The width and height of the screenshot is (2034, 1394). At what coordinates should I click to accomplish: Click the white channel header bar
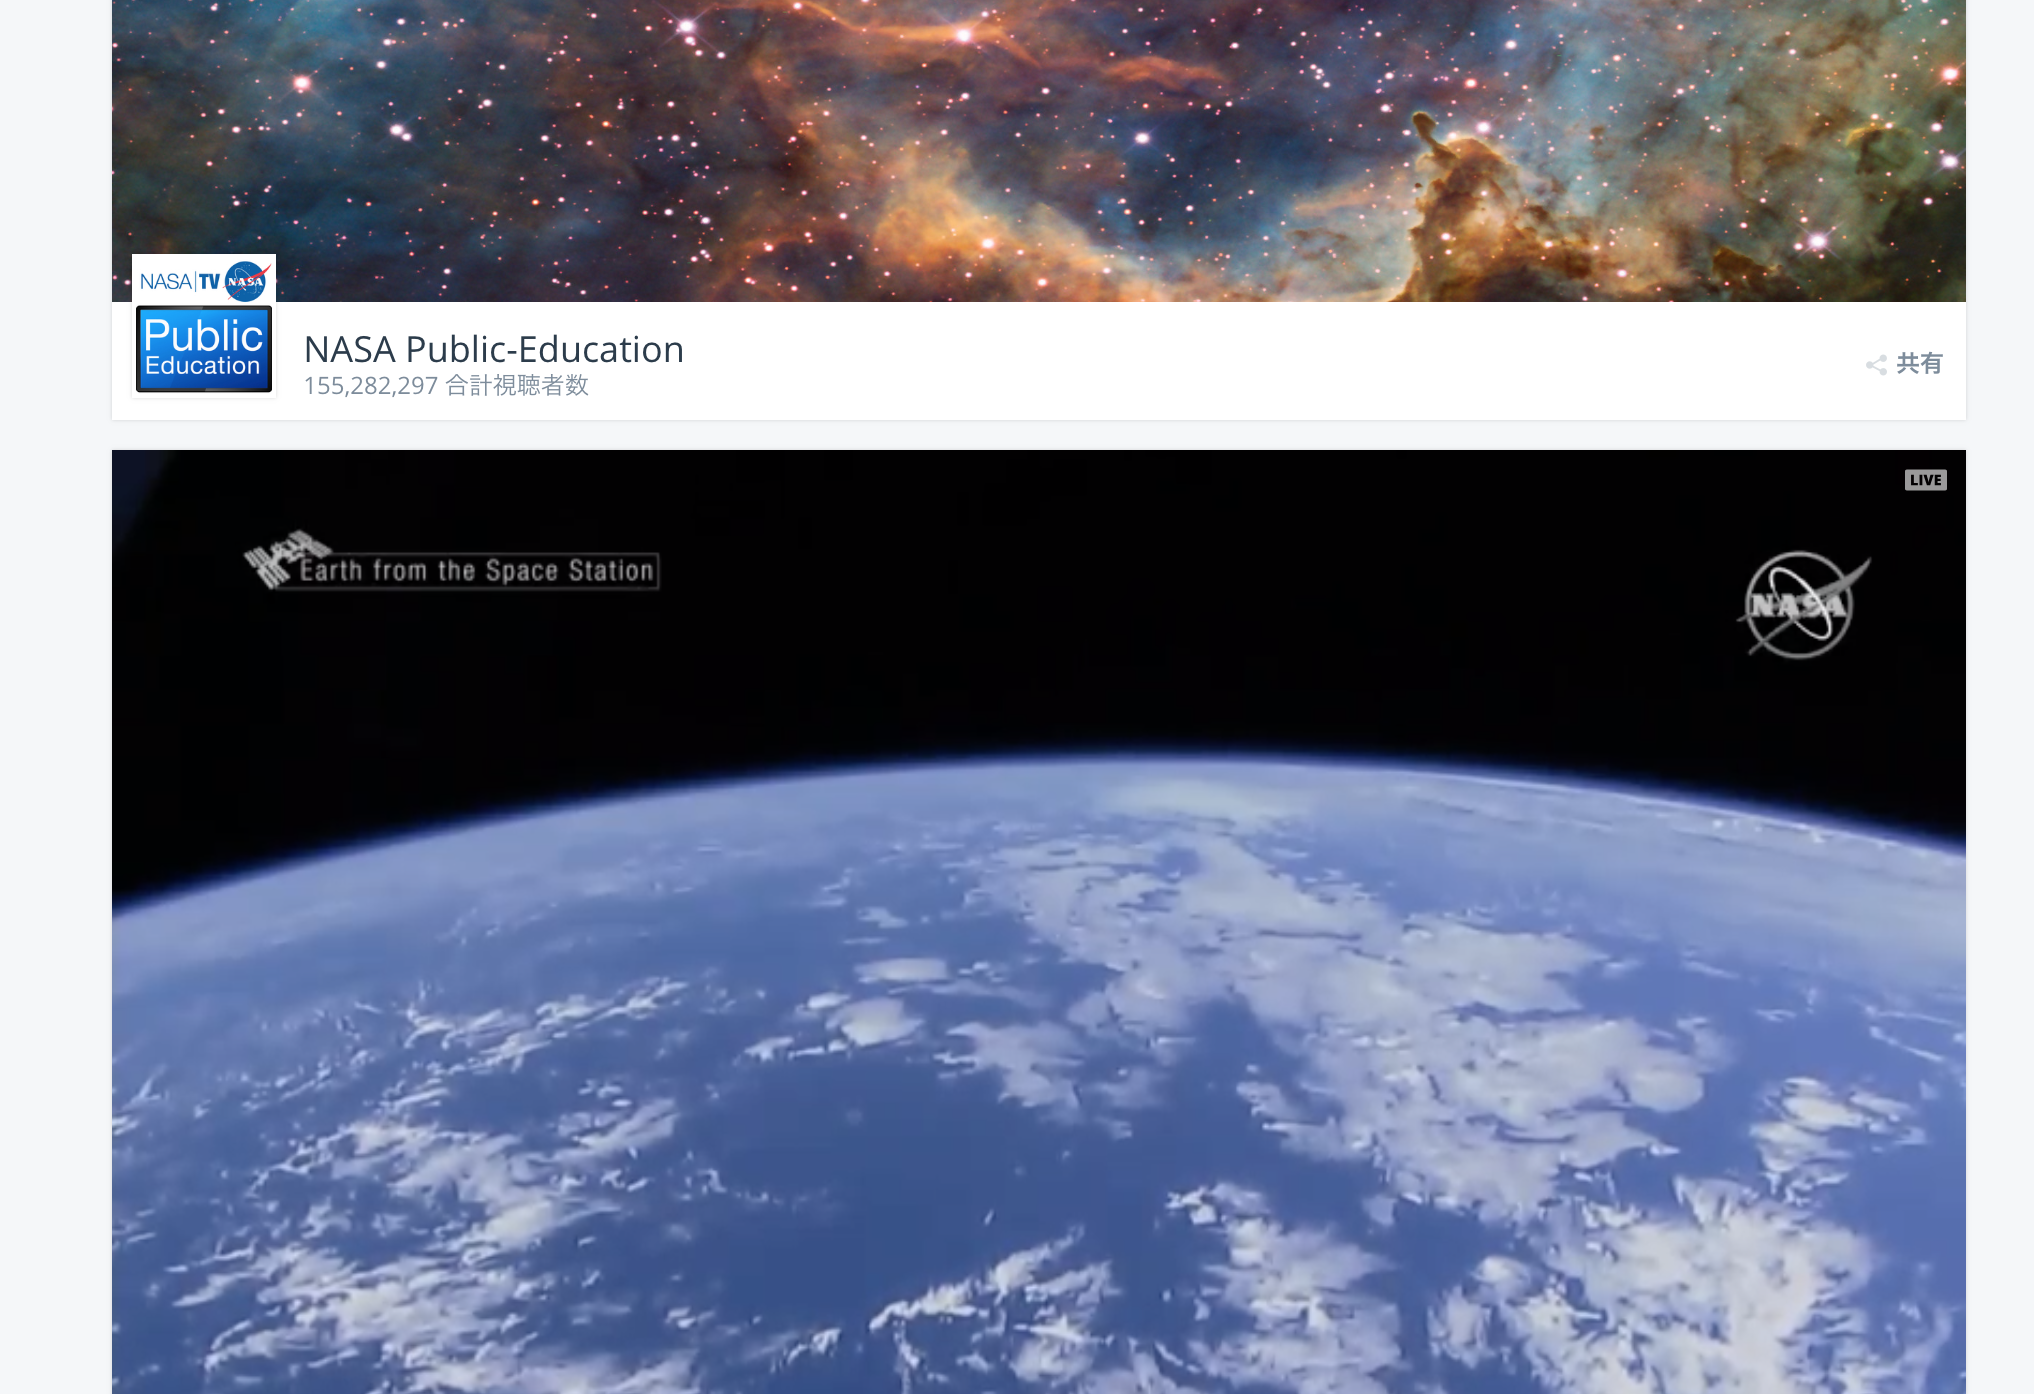(1039, 361)
